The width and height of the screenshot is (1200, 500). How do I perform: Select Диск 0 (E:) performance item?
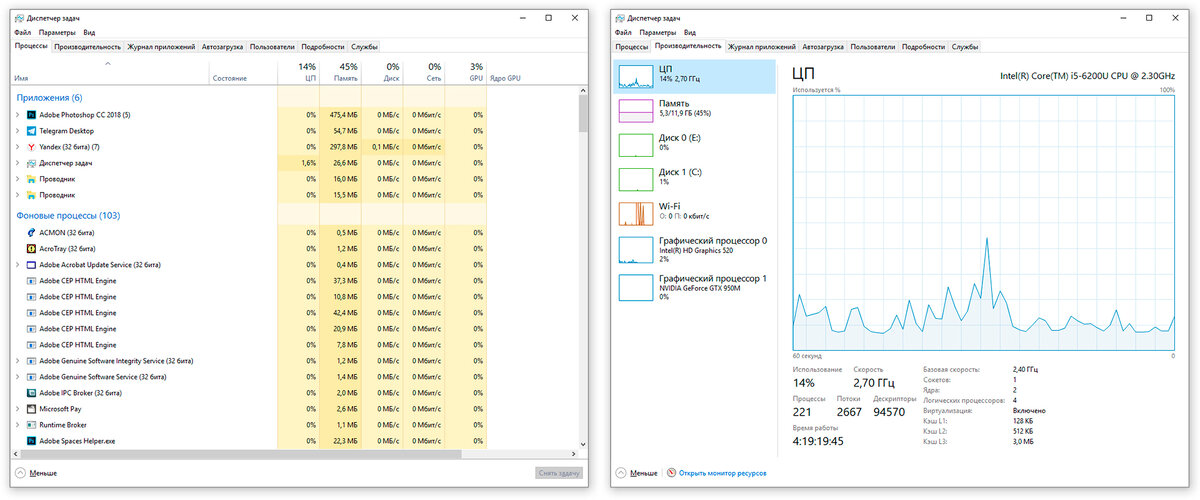(x=695, y=146)
